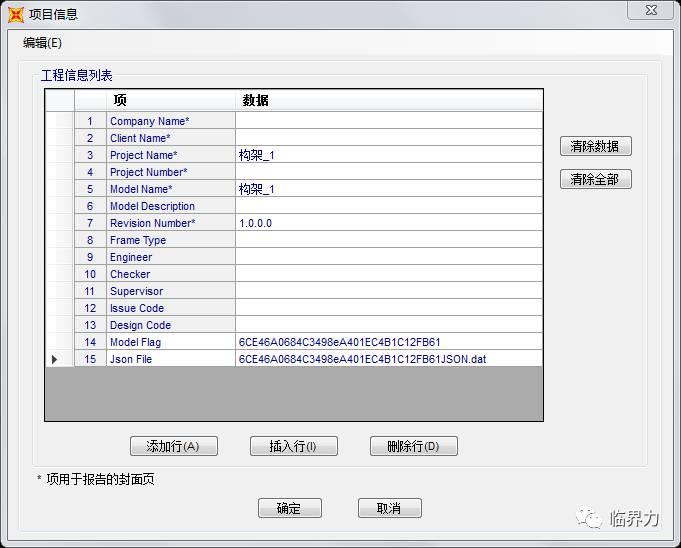
Task: Click the Design Code label cell
Action: click(x=171, y=325)
